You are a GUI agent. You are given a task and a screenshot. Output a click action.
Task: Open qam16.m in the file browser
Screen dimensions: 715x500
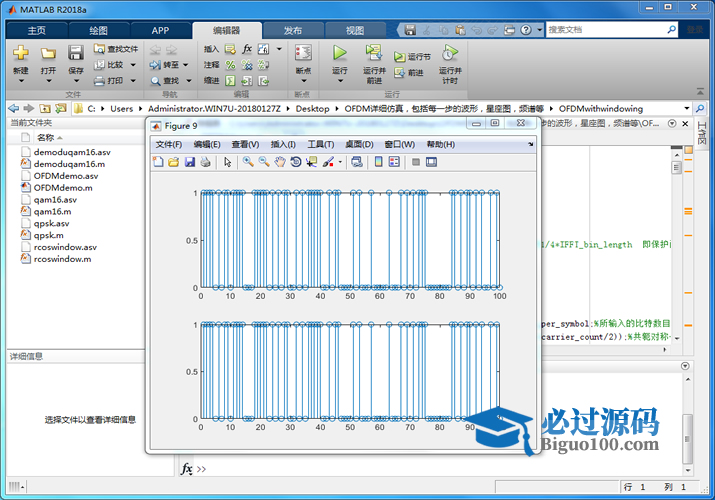(55, 211)
